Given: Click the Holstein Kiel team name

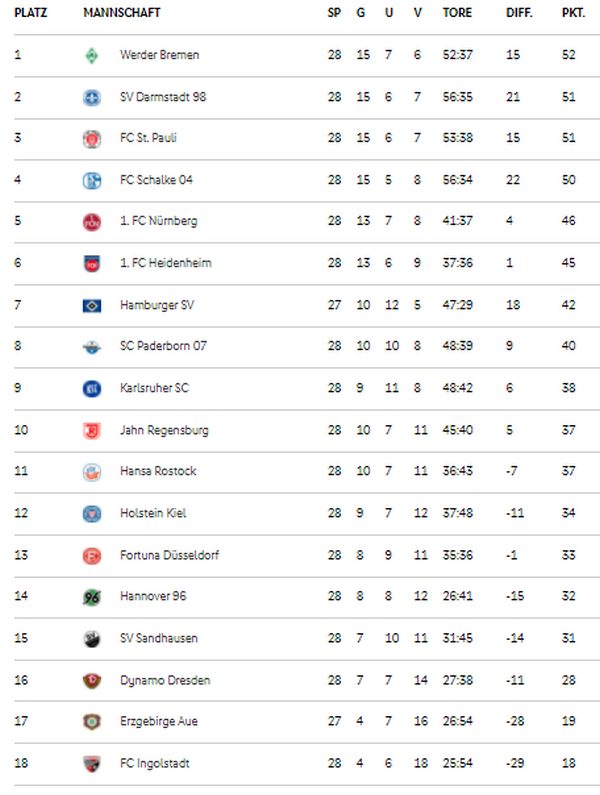Looking at the screenshot, I should (153, 513).
